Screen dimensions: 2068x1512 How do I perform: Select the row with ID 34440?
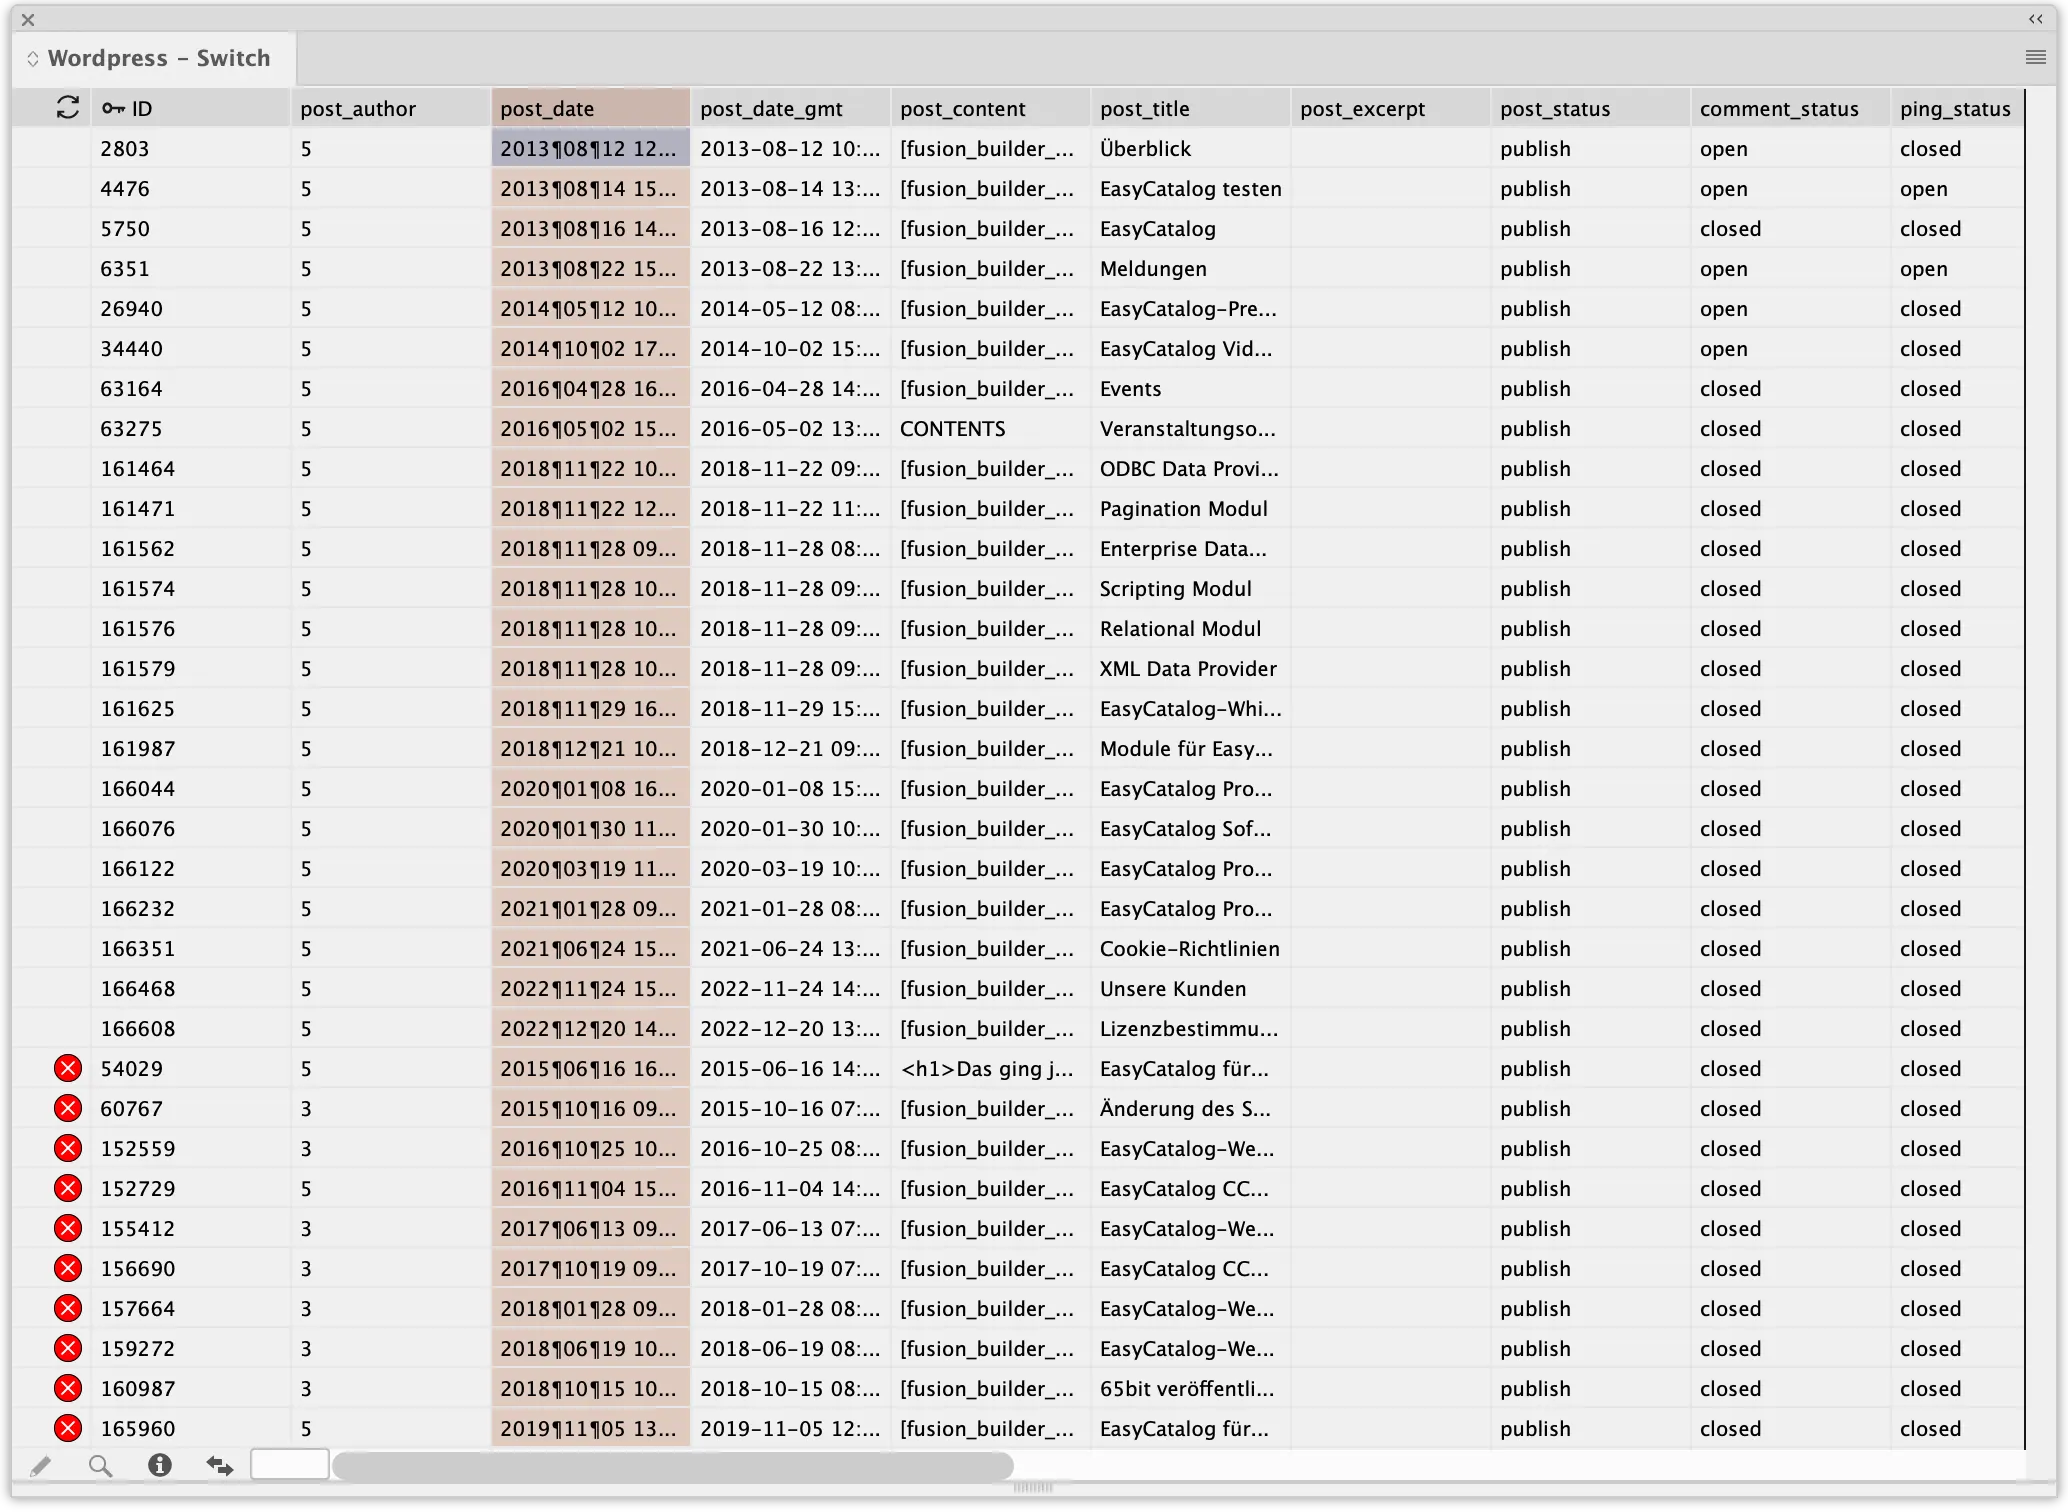click(1018, 348)
